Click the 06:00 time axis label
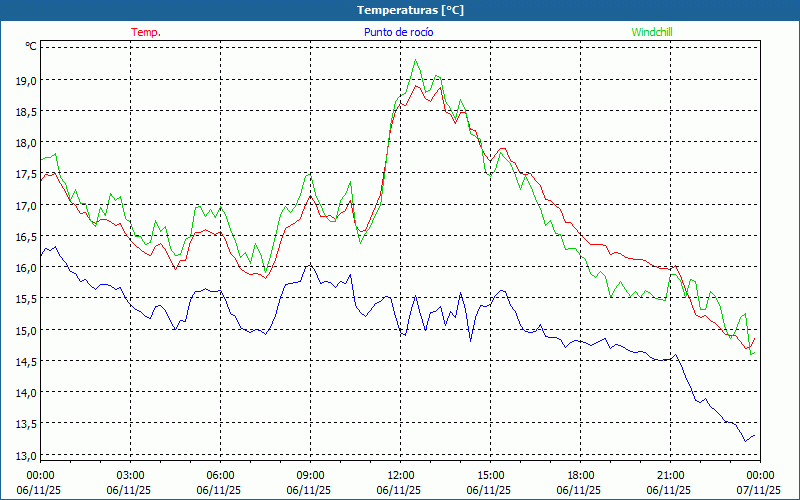 [x=220, y=475]
